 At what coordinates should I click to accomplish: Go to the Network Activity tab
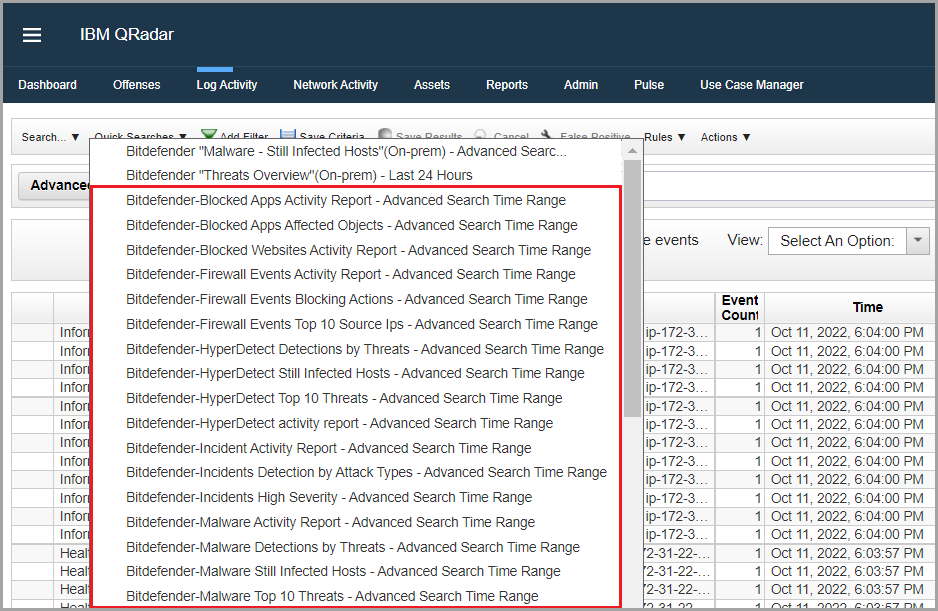pos(335,85)
